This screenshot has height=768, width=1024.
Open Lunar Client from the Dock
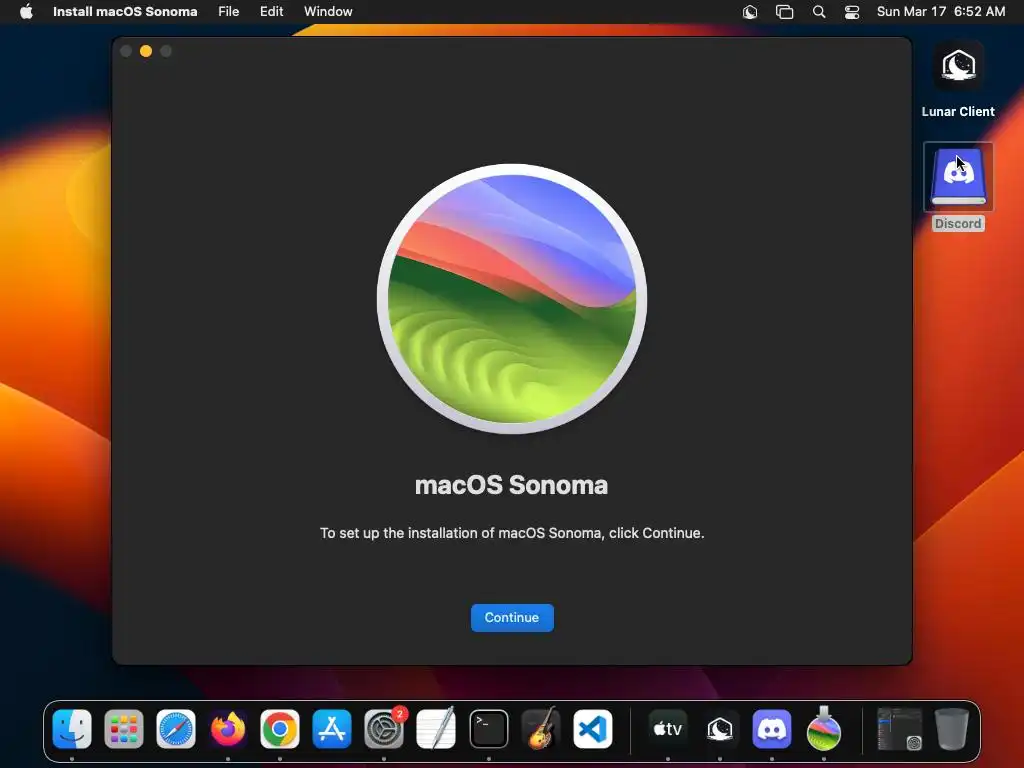point(720,729)
